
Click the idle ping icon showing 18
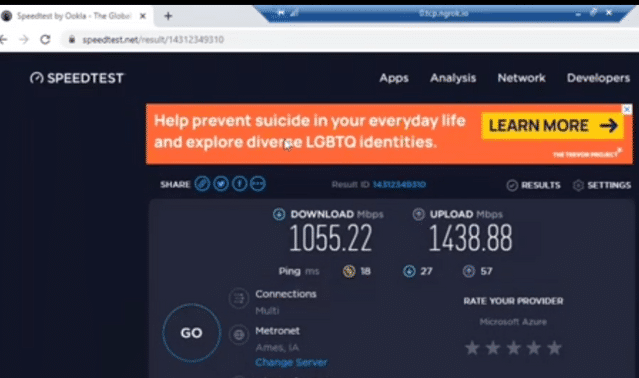tap(349, 271)
